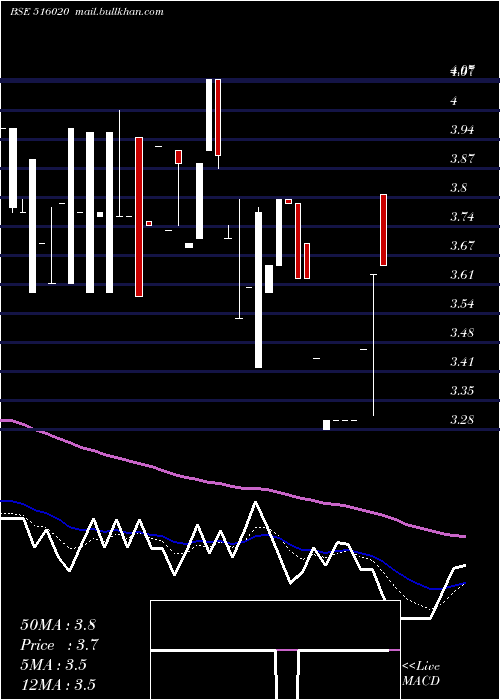500x700 pixels.
Task: Click the tall white candlestick reaching 4.07
Action: [209, 115]
